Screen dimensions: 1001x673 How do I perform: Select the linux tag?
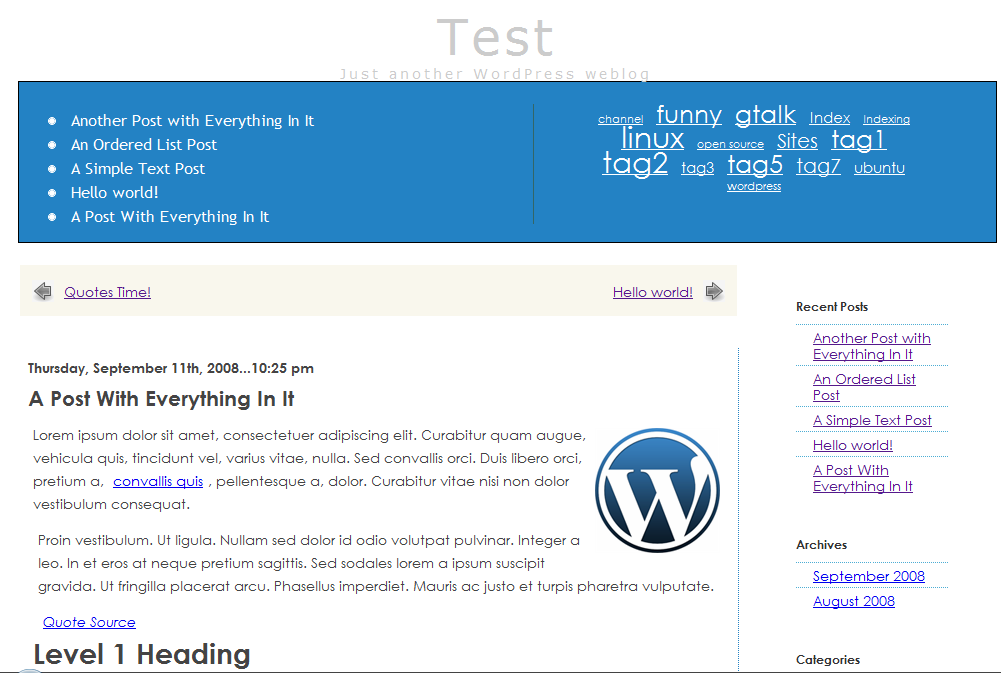(652, 138)
